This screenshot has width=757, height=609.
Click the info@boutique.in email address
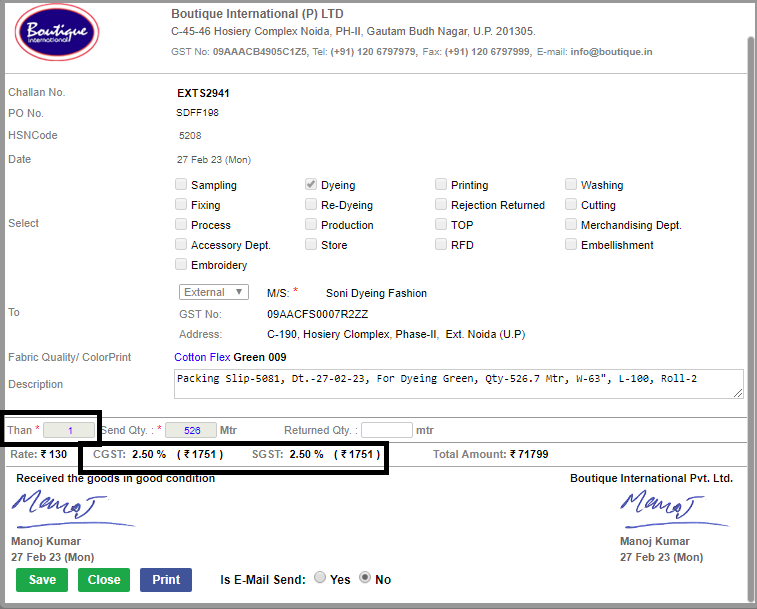(x=611, y=52)
